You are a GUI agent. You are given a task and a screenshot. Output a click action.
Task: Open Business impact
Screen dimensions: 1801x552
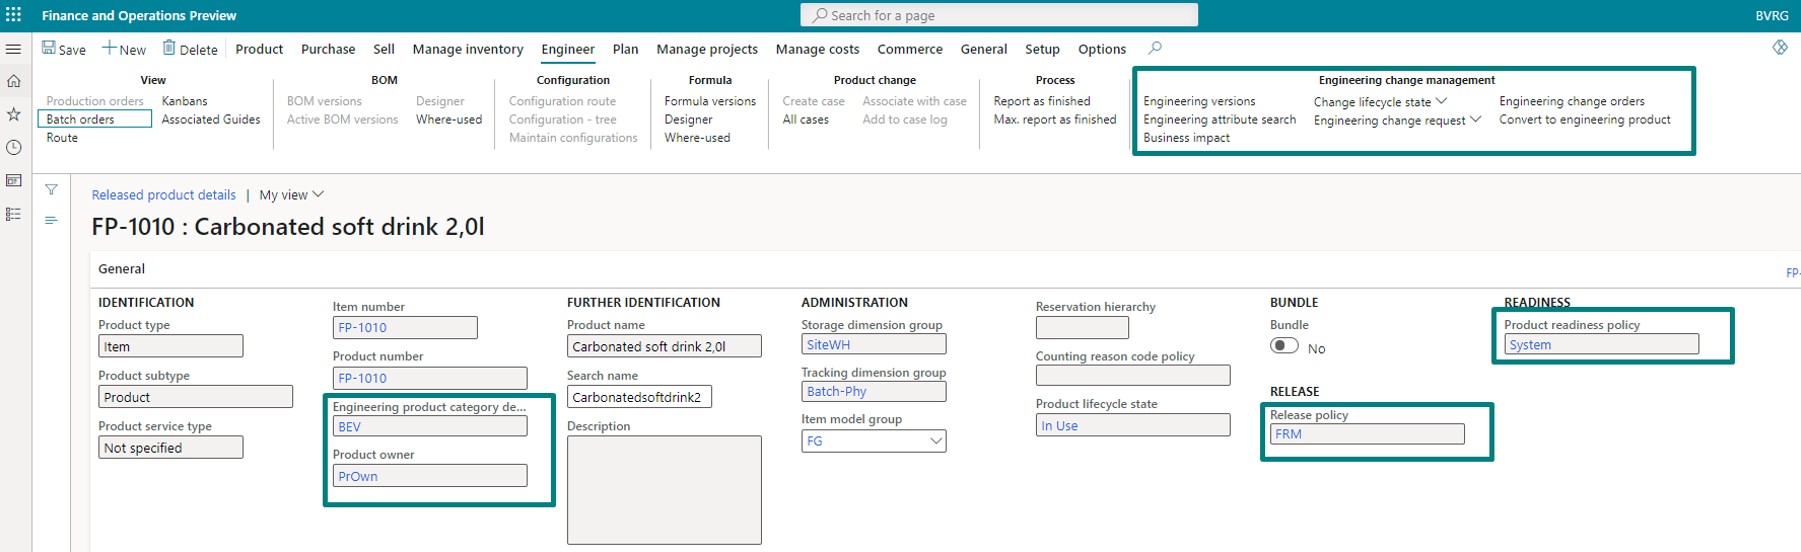point(1186,138)
